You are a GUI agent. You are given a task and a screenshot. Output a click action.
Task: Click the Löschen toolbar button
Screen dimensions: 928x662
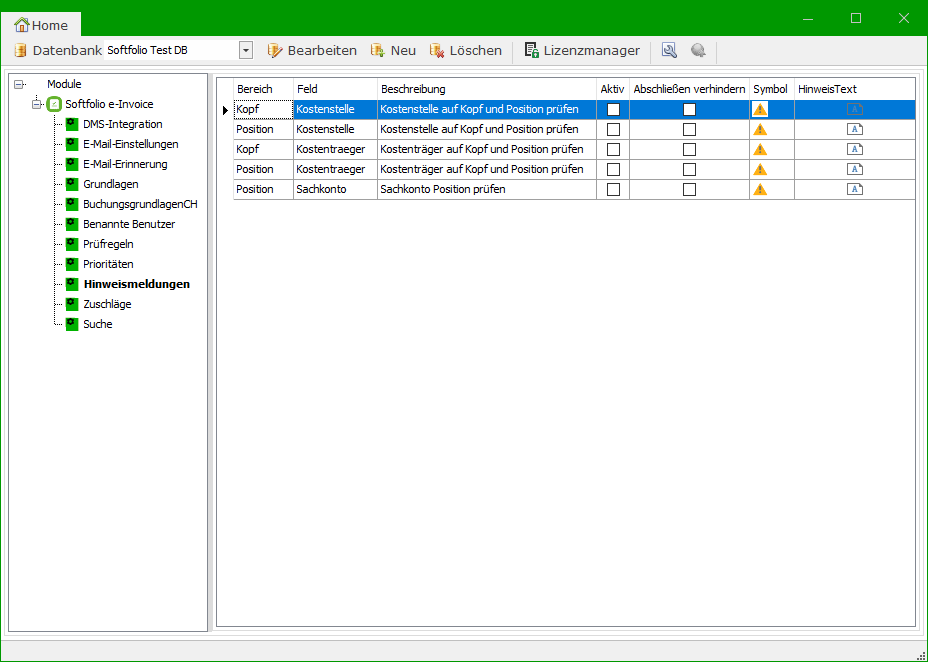pos(466,50)
